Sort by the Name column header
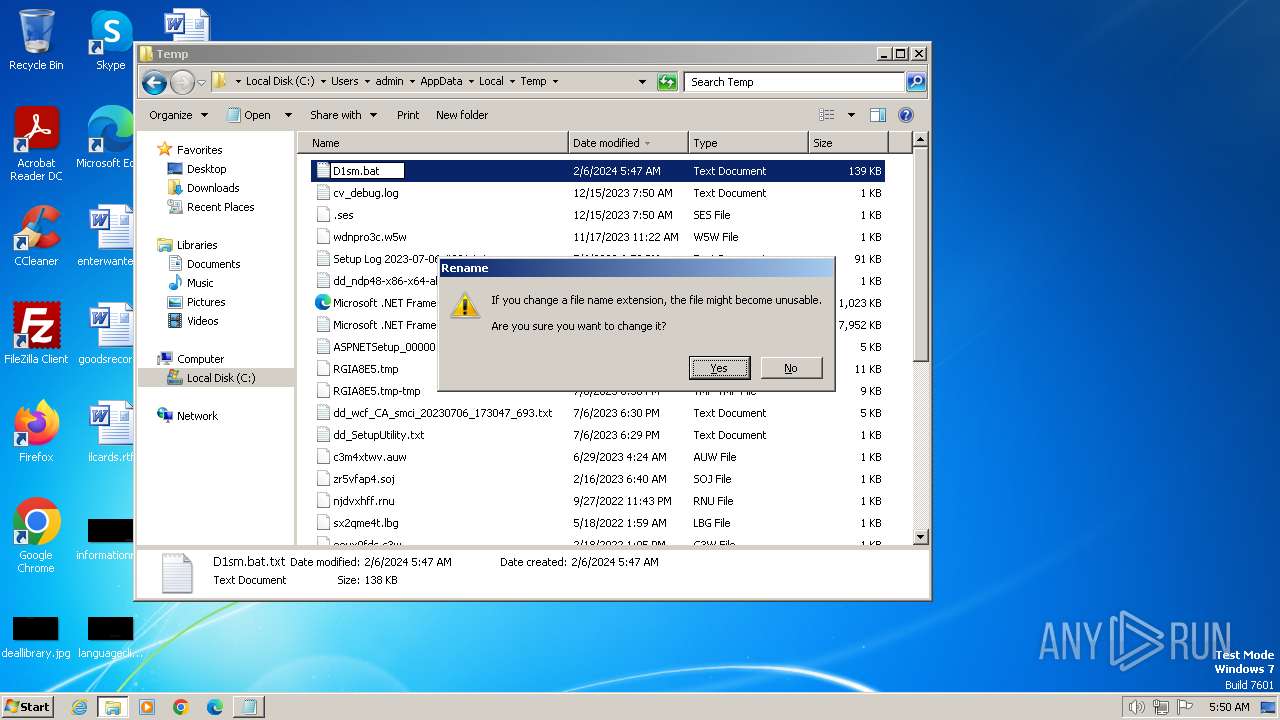 click(435, 143)
